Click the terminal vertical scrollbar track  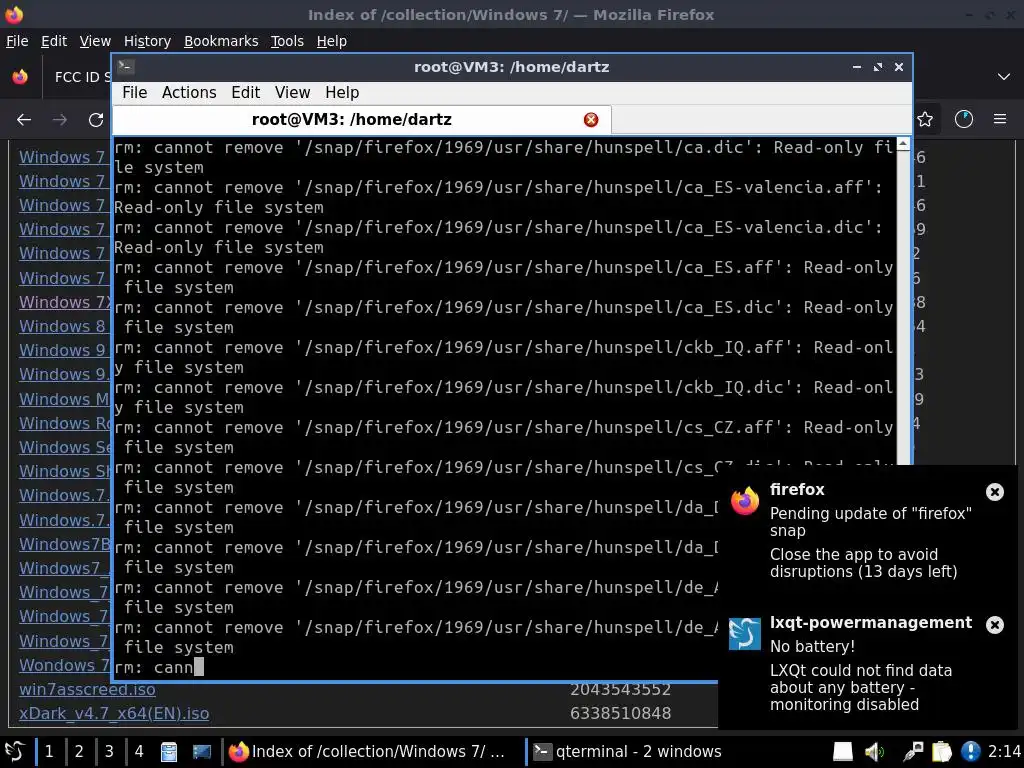tap(903, 307)
